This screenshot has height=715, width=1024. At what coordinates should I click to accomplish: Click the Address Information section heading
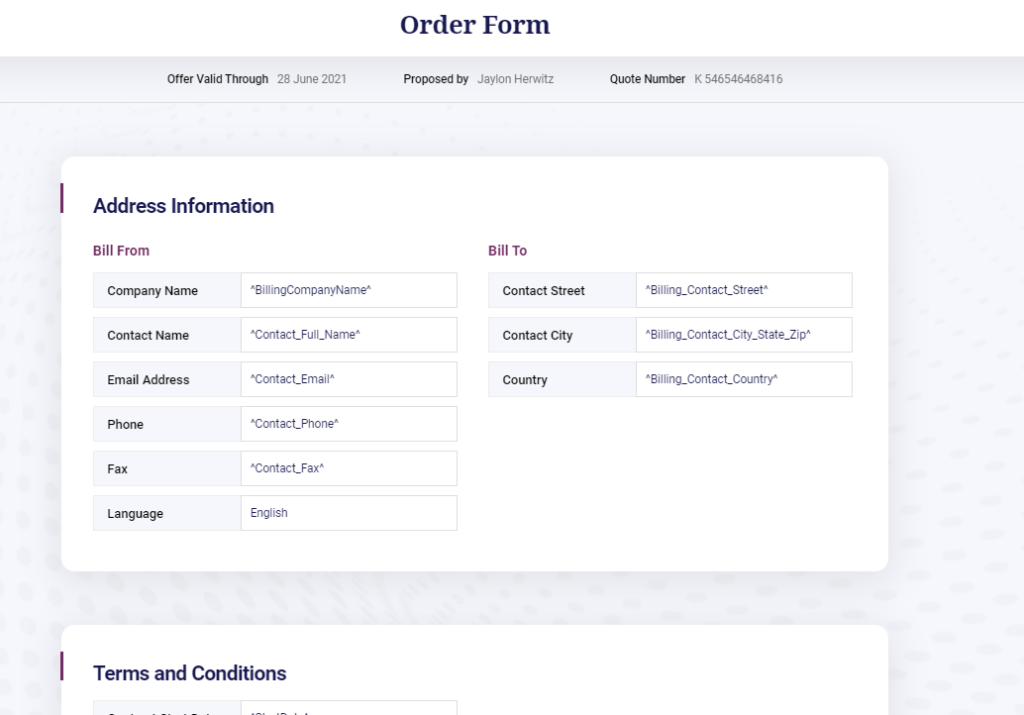pos(183,206)
